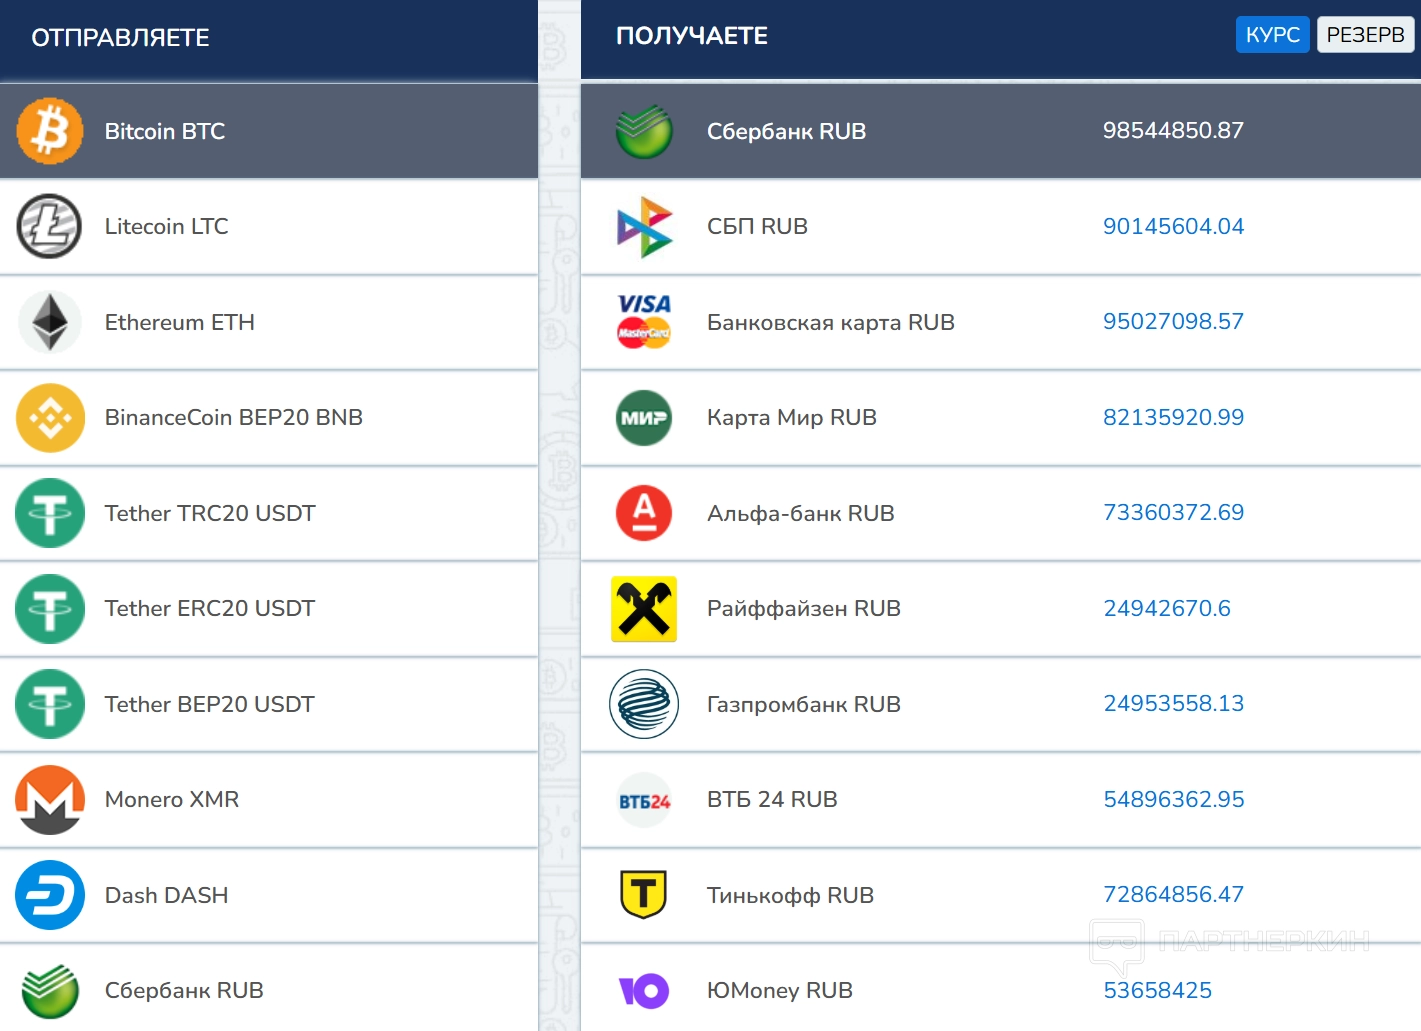Click the Monero XMR icon
Screen dimensions: 1421x1031
[x=50, y=800]
